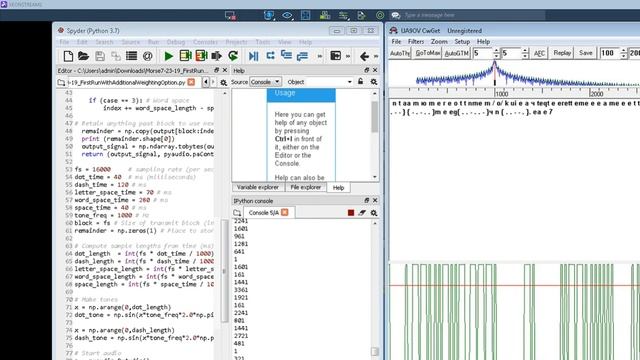The width and height of the screenshot is (640, 360).
Task: Click the message input field in the top bar
Action: click(x=474, y=16)
